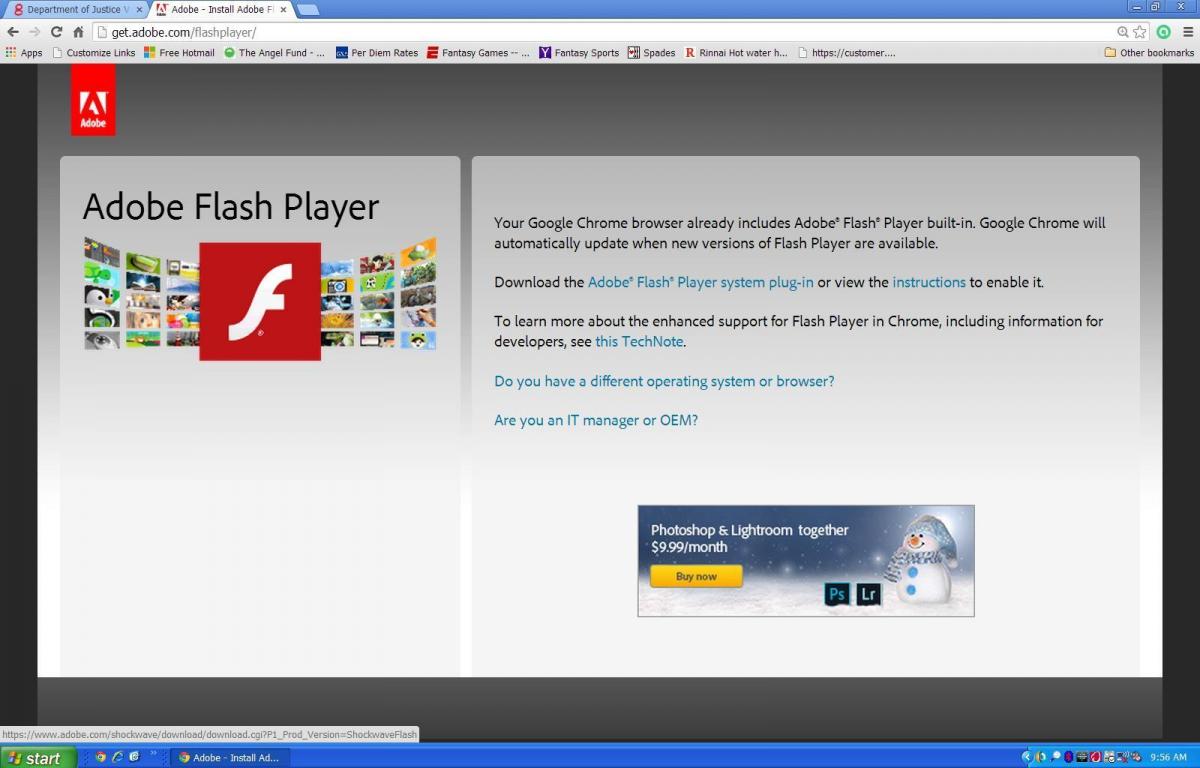Open the Windows start button
This screenshot has width=1200, height=768.
coord(36,757)
